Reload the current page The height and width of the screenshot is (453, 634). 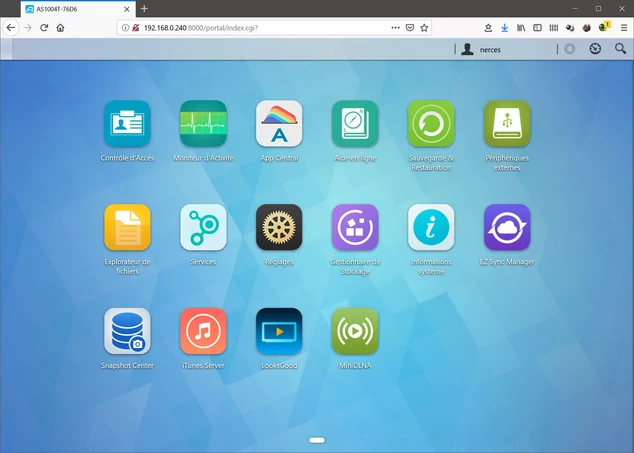coord(44,28)
